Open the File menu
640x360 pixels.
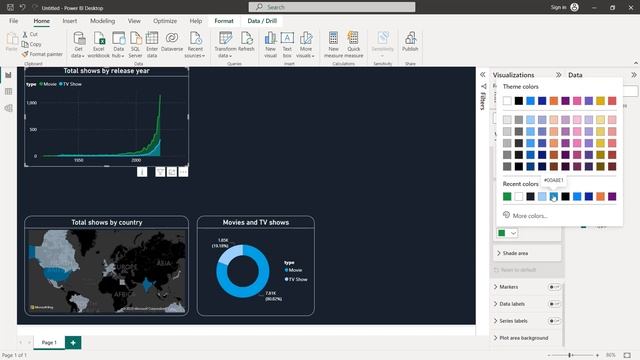click(13, 21)
